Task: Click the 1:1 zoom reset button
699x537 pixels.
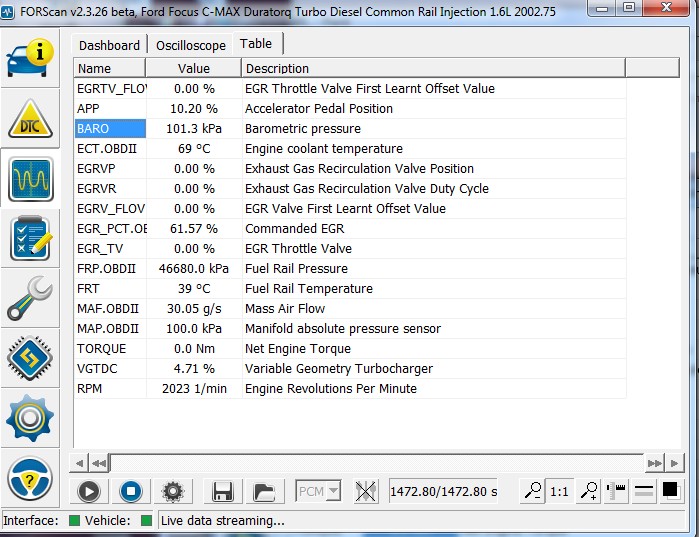Action: tap(559, 491)
